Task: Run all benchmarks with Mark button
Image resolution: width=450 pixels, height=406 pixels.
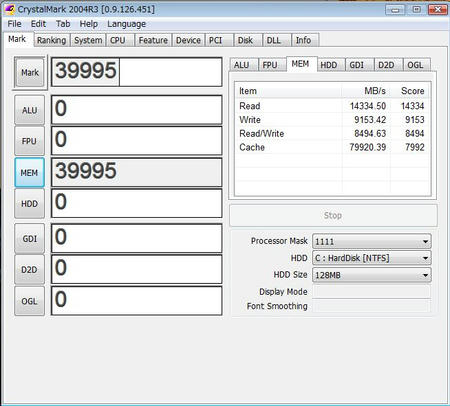Action: [x=30, y=72]
